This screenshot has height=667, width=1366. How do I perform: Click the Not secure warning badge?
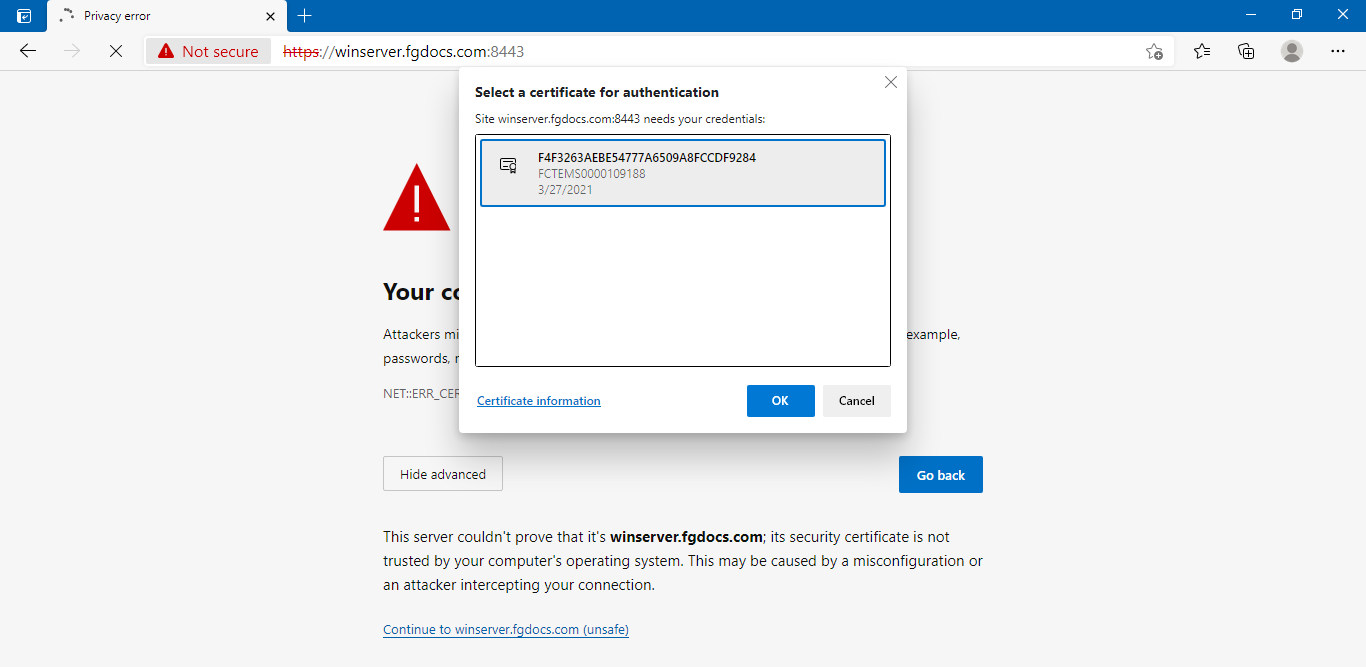(209, 51)
